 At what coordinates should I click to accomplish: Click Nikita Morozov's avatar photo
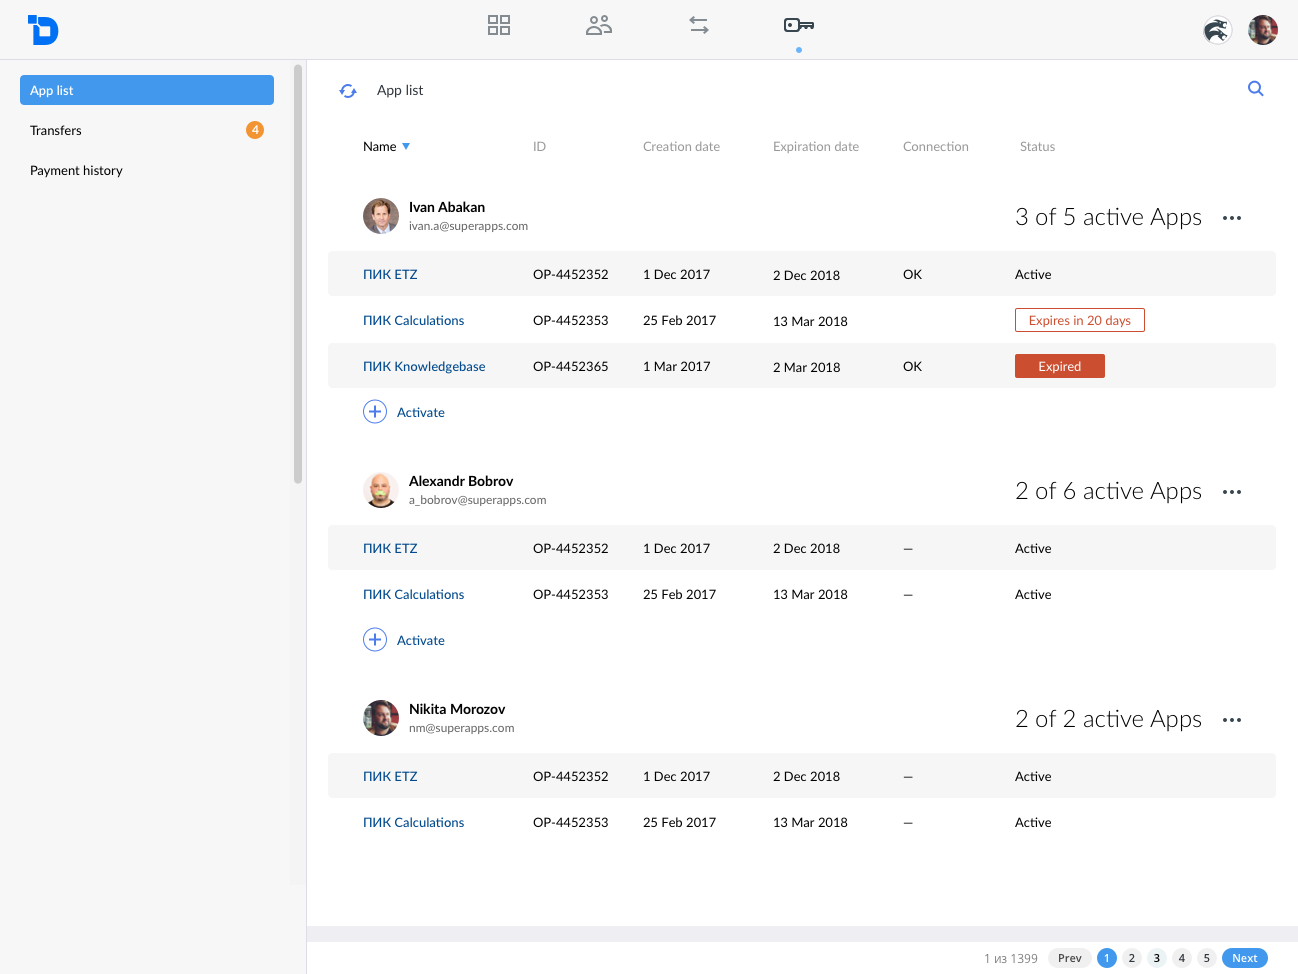[381, 718]
